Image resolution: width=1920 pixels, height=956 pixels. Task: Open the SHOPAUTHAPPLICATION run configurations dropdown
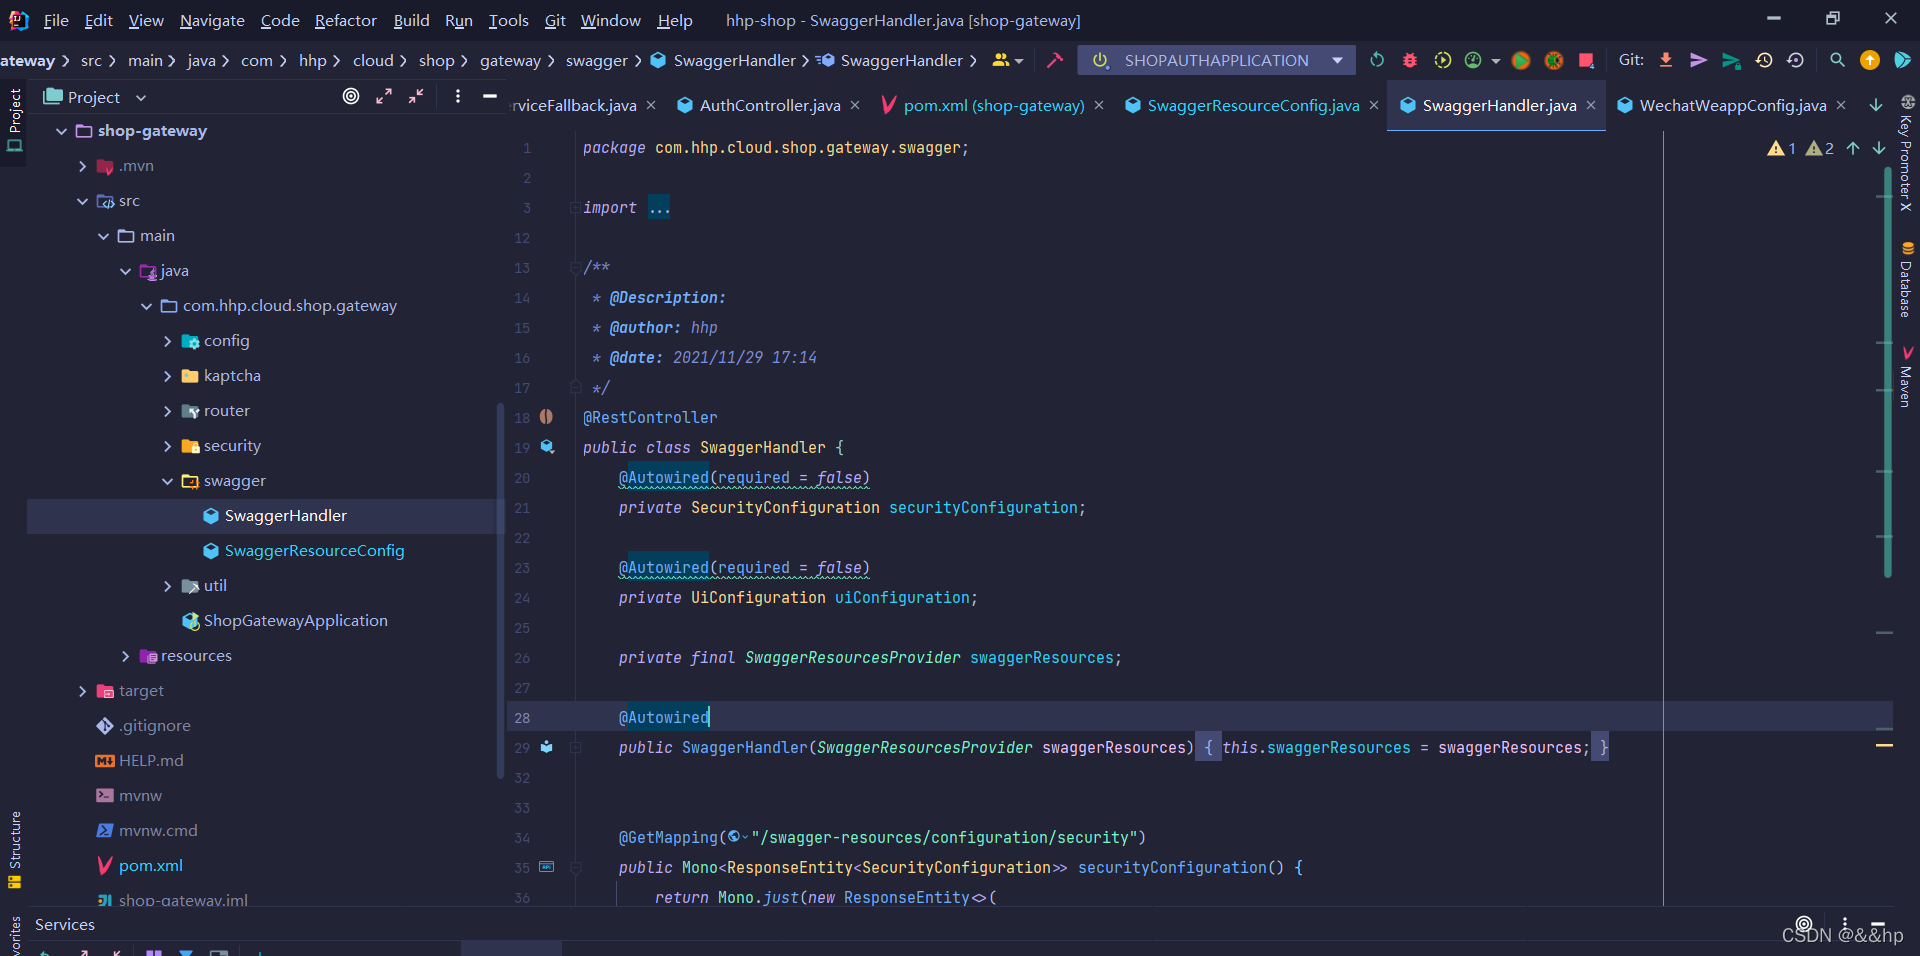[1337, 60]
